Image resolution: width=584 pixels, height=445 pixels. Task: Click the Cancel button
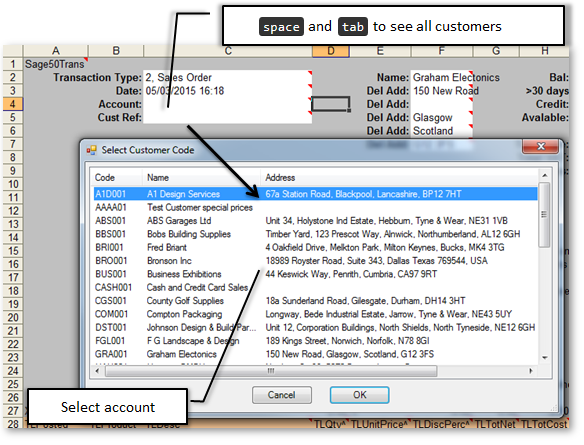282,395
